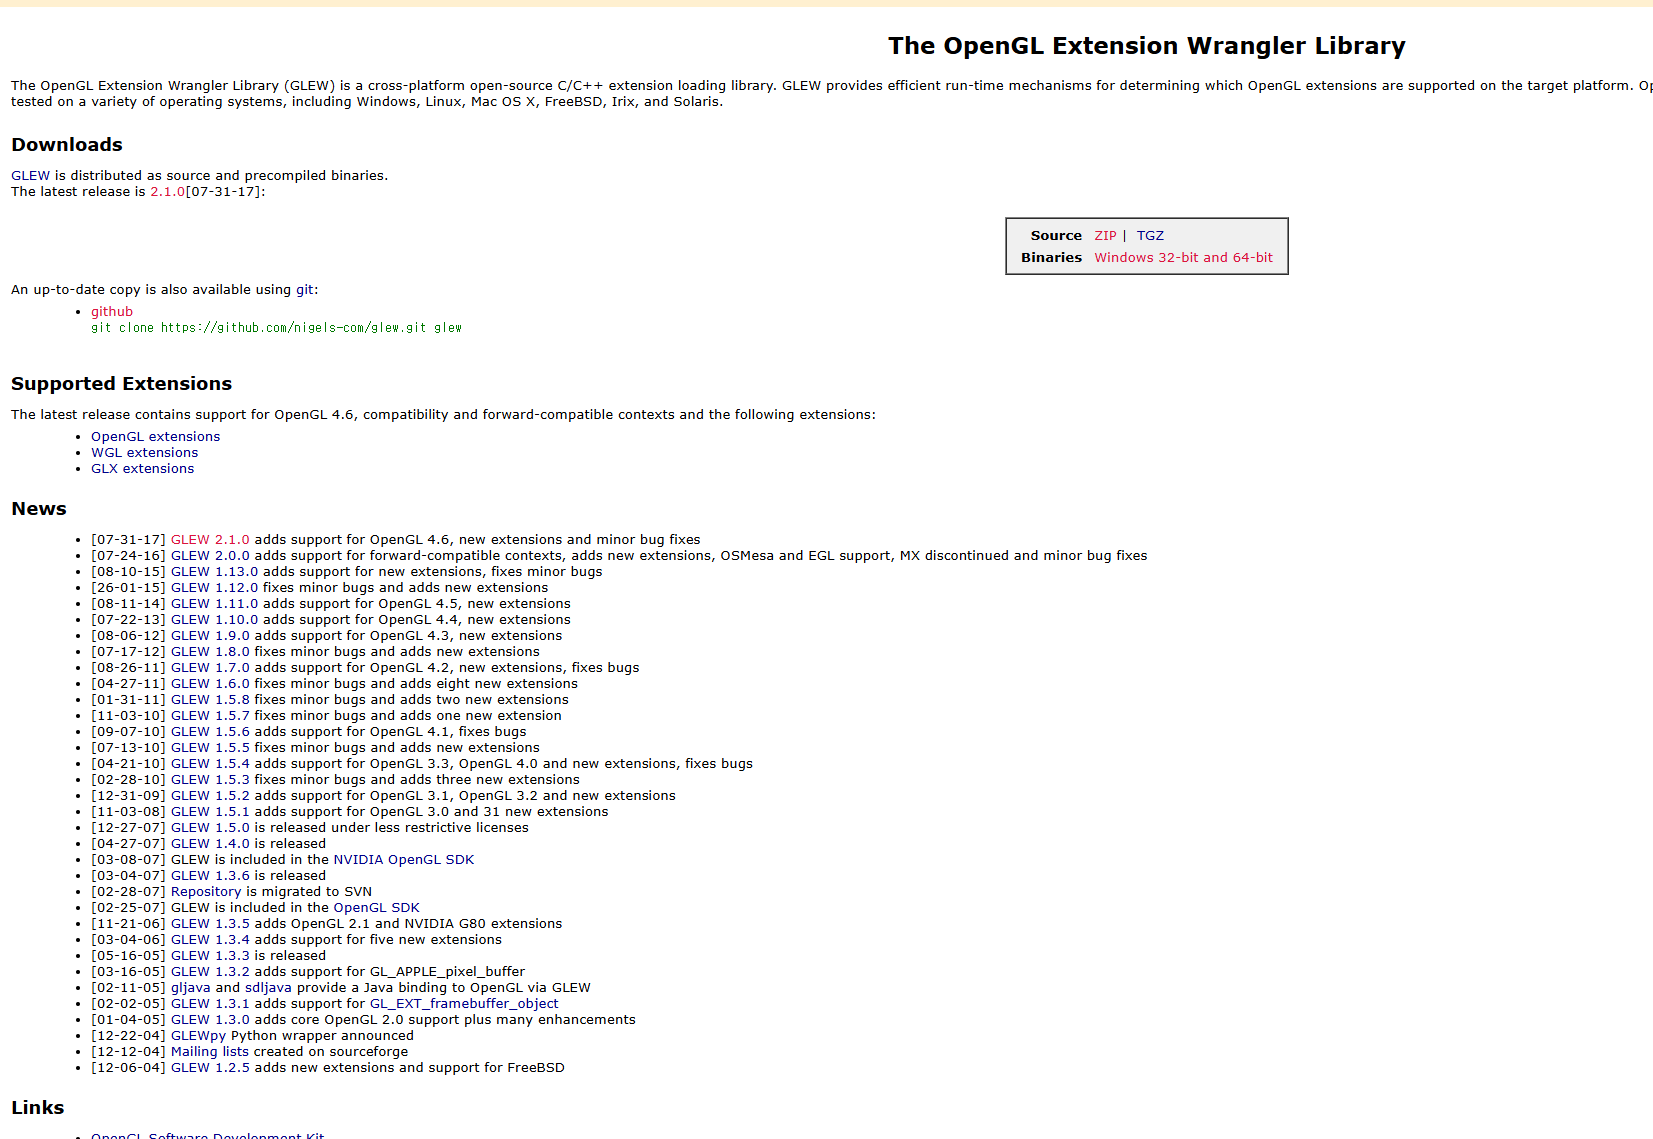This screenshot has width=1653, height=1139.
Task: Open the OpenGL extensions list link
Action: coord(155,437)
